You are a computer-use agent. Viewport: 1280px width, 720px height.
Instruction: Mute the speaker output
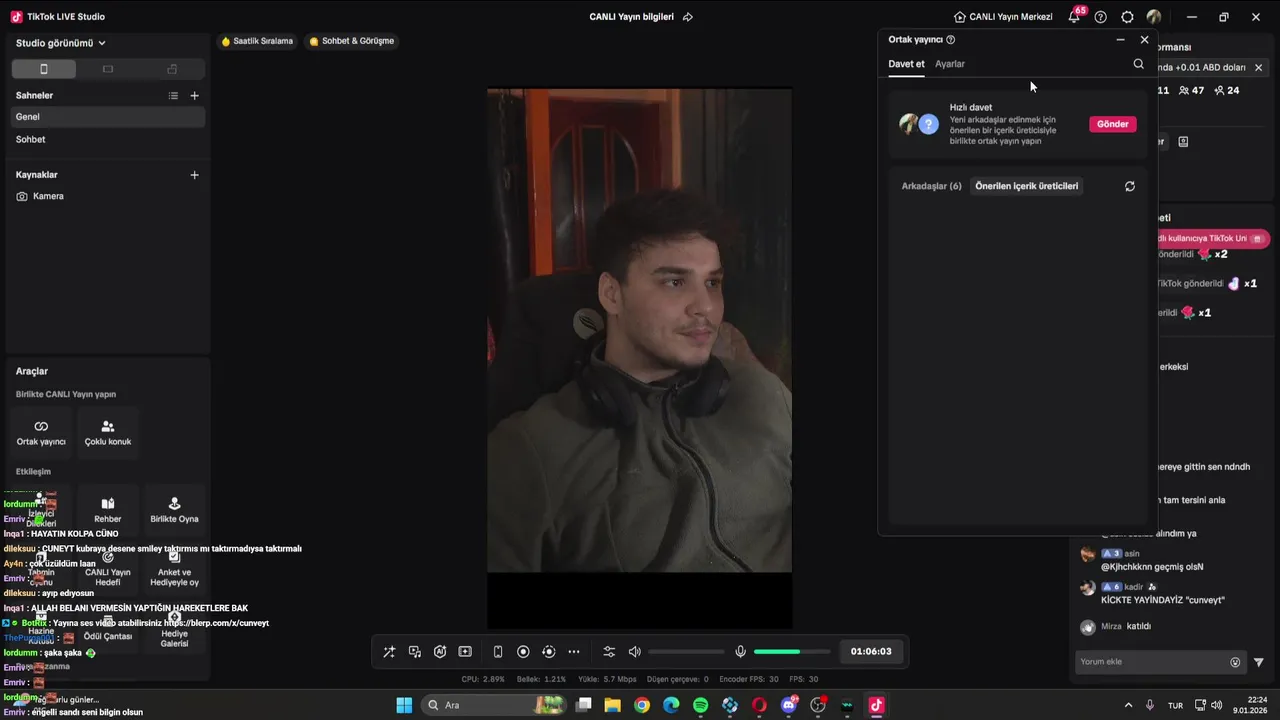point(634,652)
